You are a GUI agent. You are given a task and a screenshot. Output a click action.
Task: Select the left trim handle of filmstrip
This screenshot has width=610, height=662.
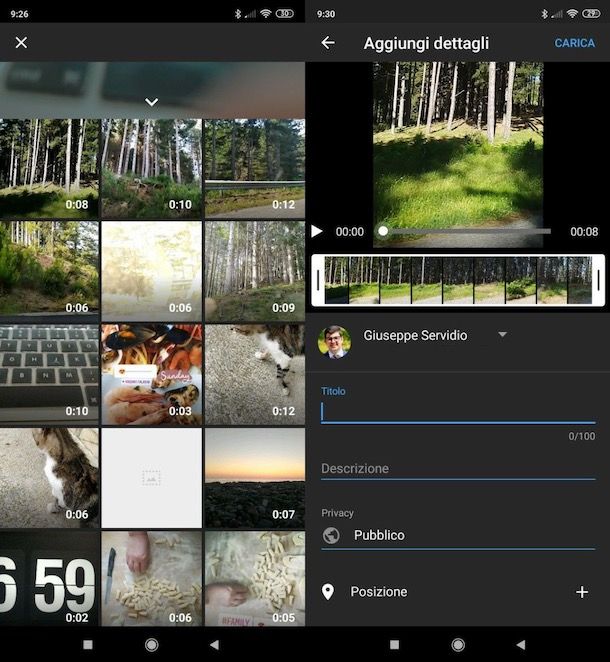coord(318,280)
